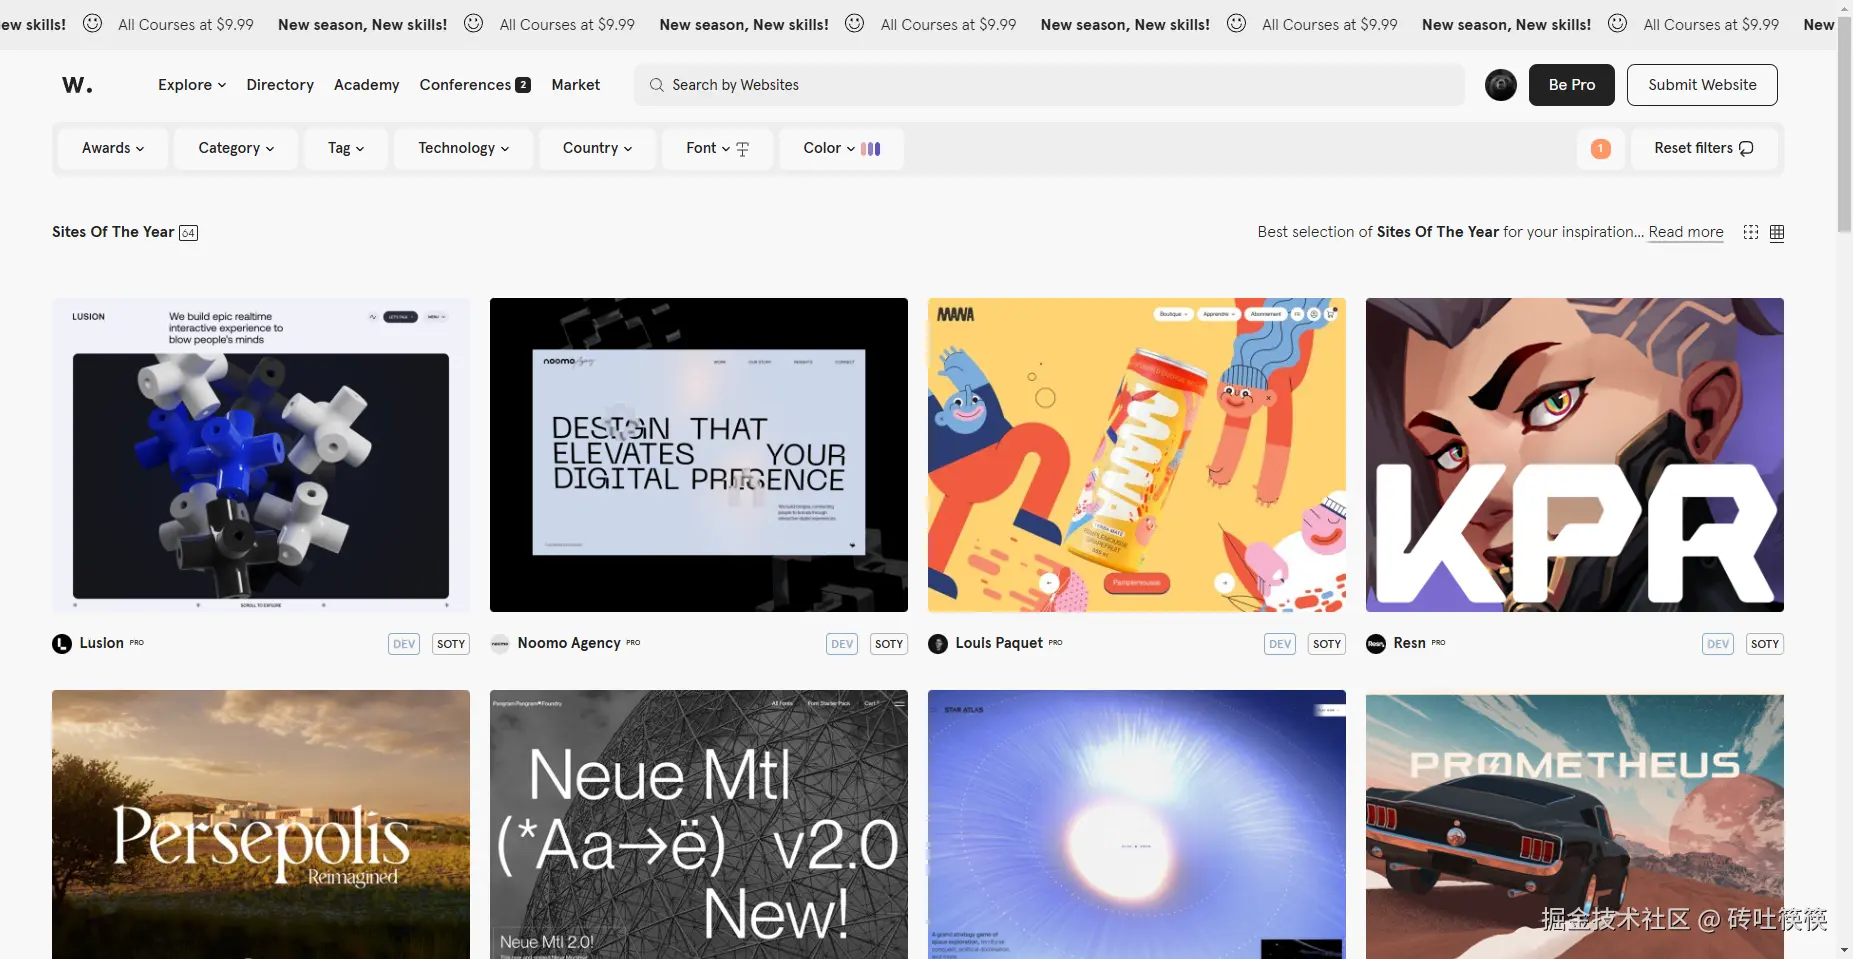Click the Louis Paquet avatar icon
This screenshot has height=959, width=1853.
[938, 644]
